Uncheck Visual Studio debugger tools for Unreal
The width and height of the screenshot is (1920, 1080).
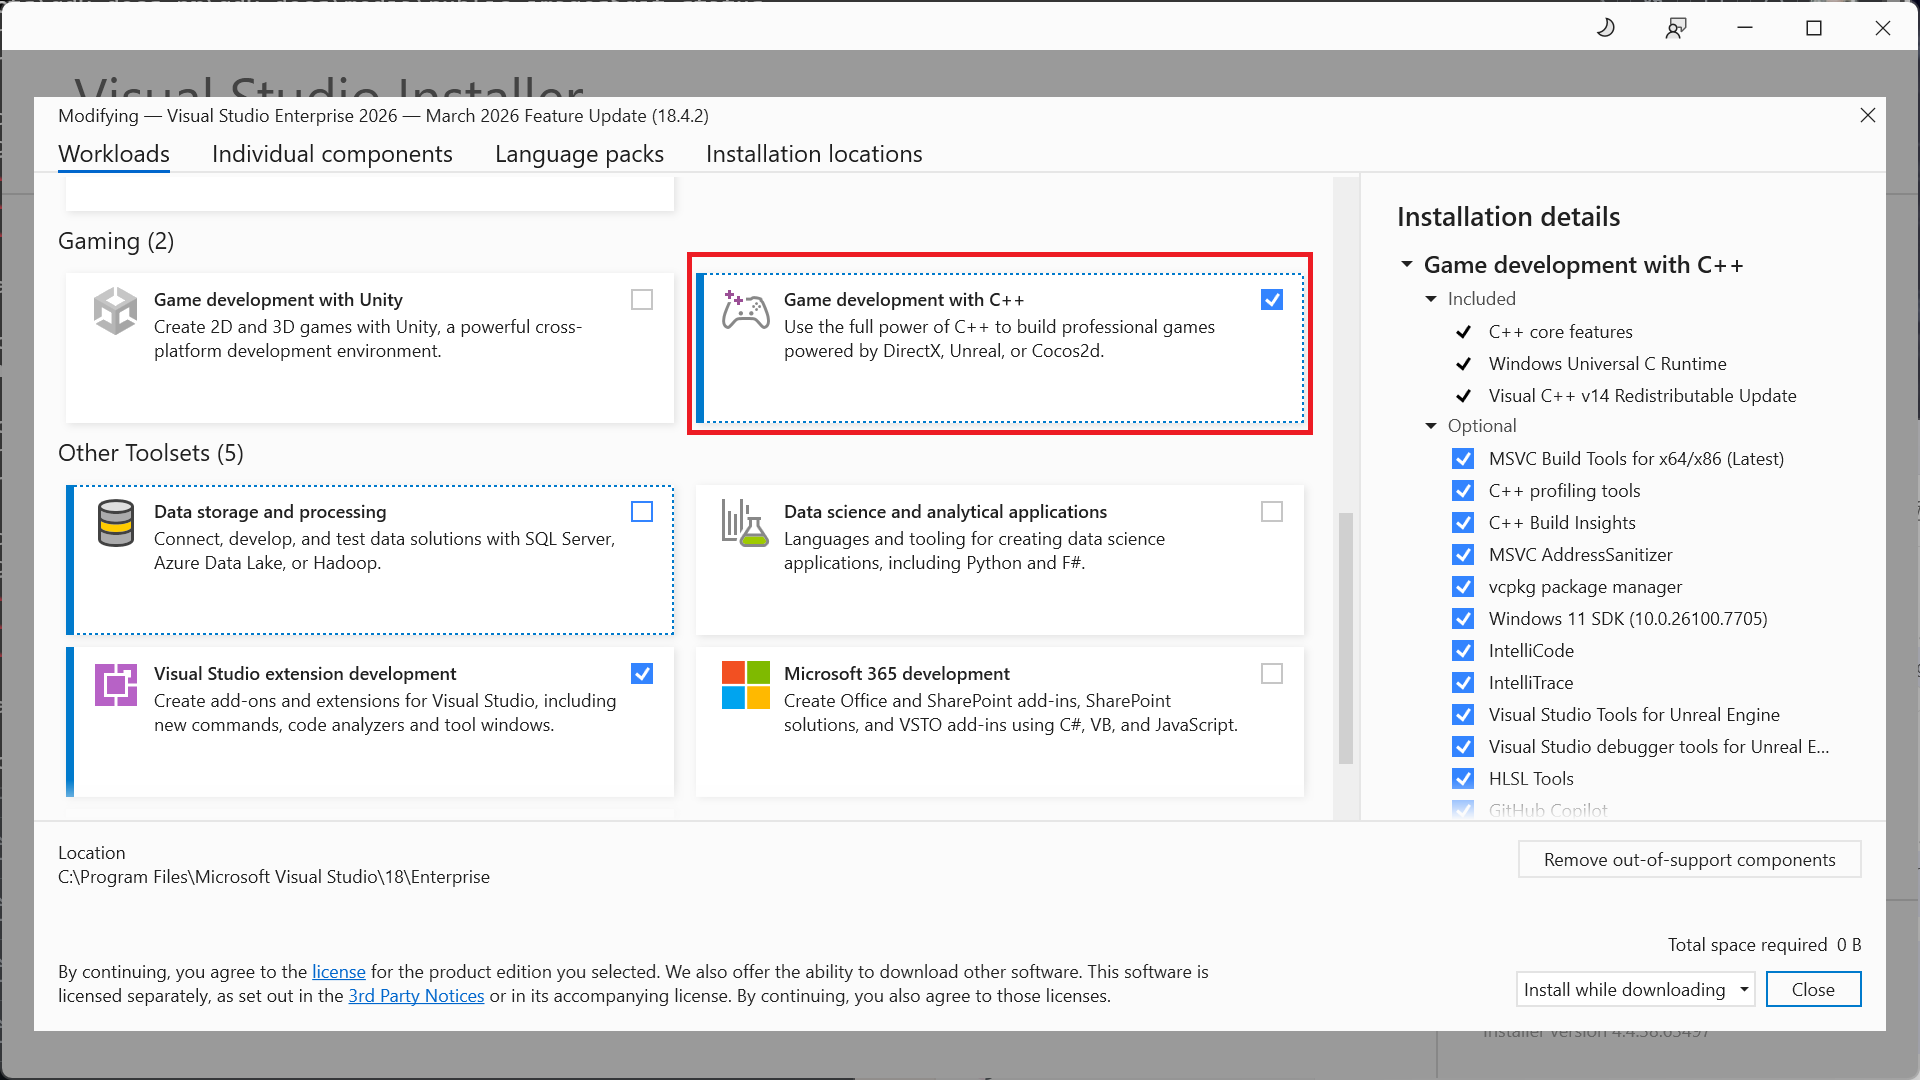click(x=1463, y=747)
